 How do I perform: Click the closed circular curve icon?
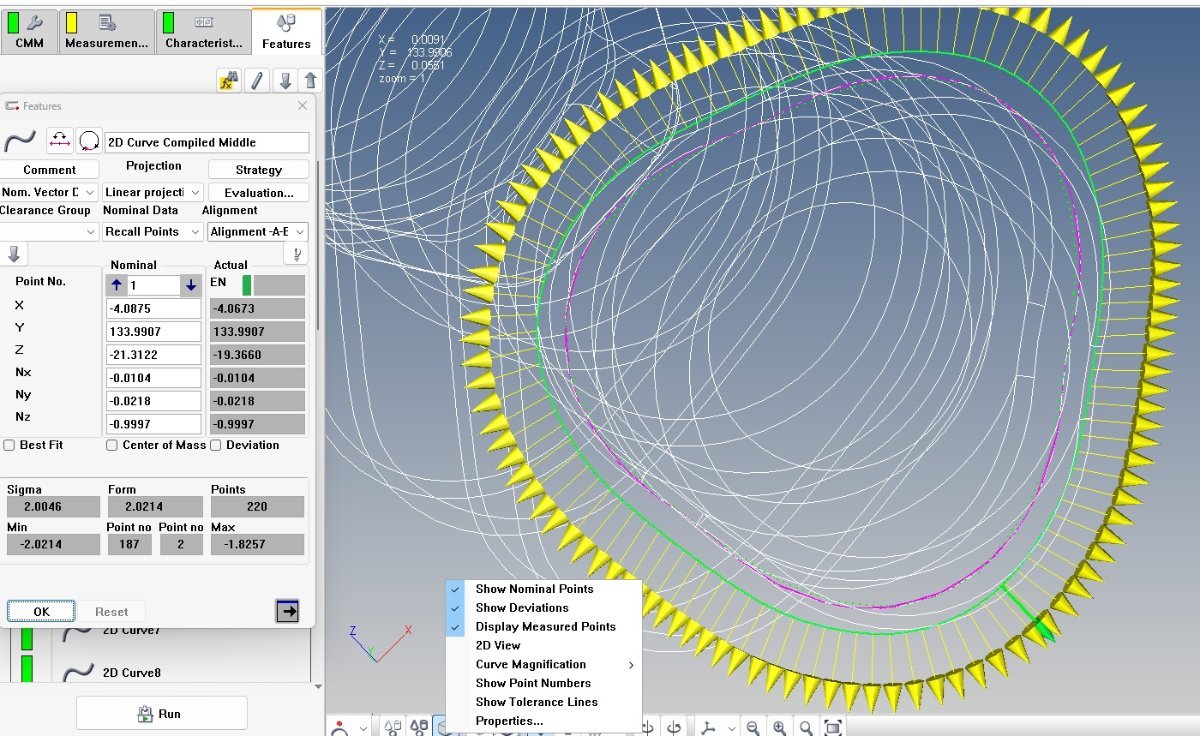pyautogui.click(x=89, y=142)
